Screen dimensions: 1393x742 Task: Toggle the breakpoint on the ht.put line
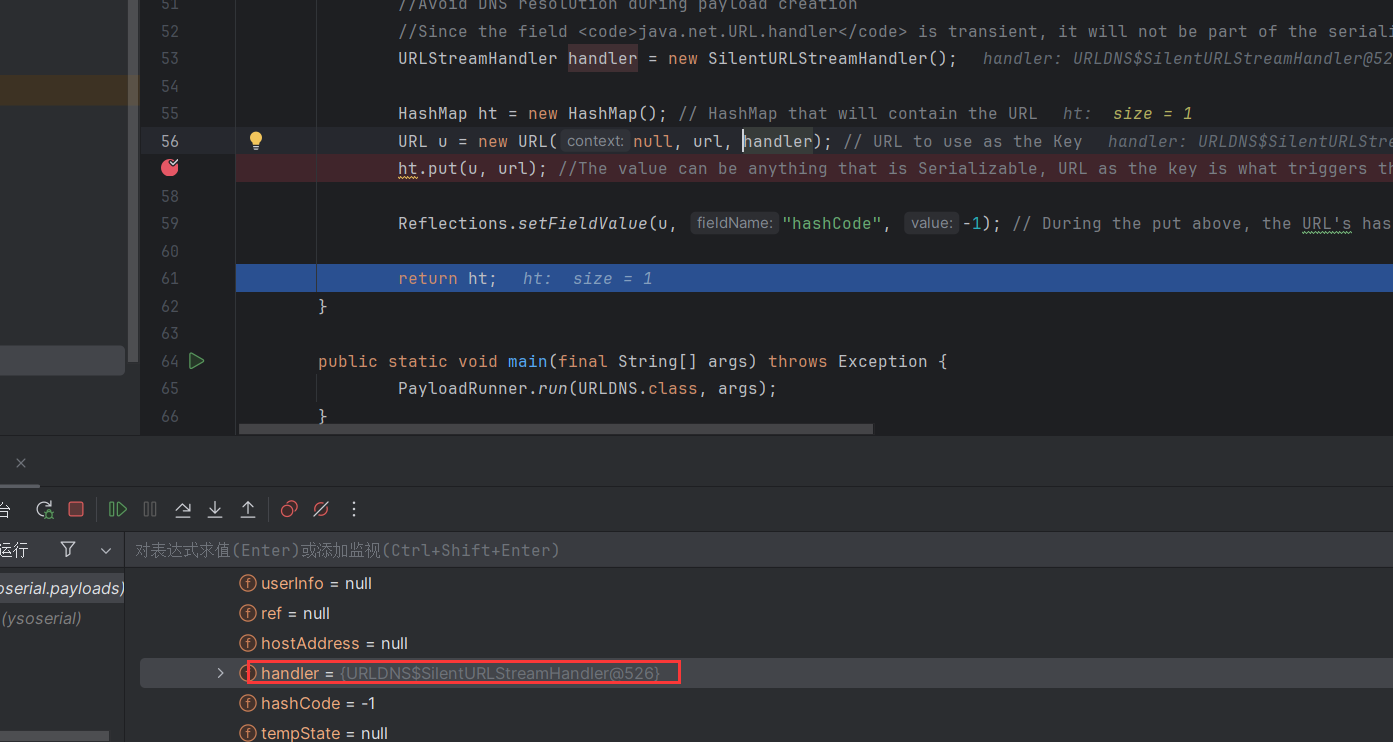[170, 167]
